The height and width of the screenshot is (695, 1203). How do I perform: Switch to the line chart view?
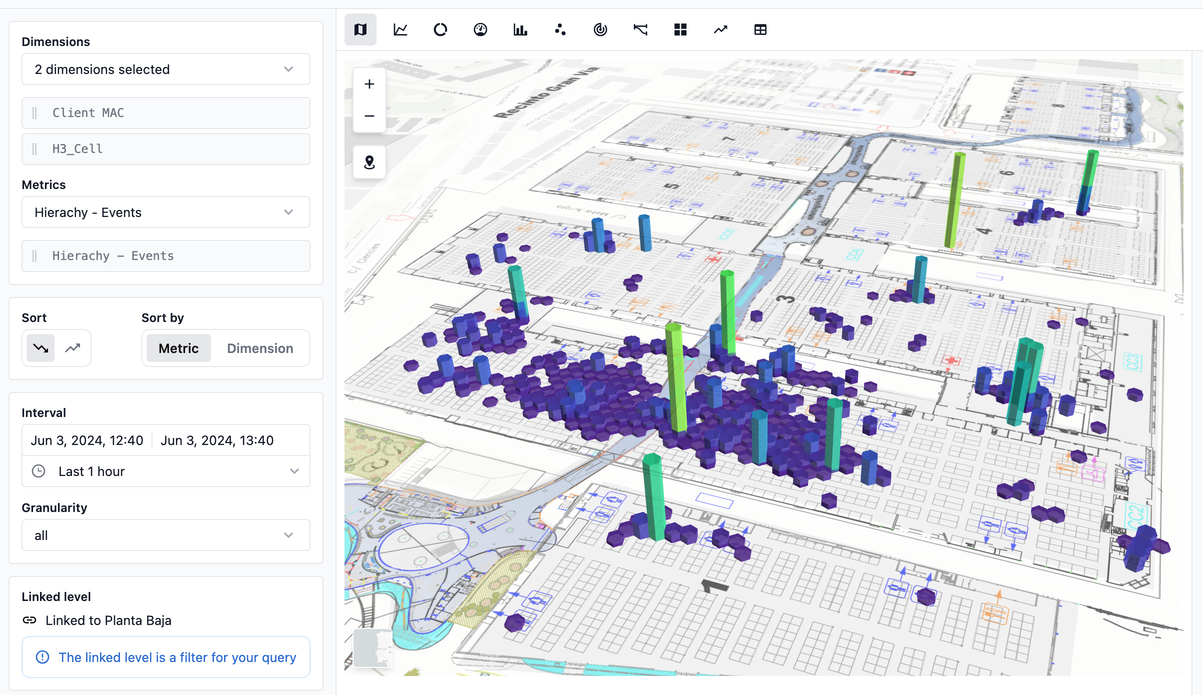(400, 30)
